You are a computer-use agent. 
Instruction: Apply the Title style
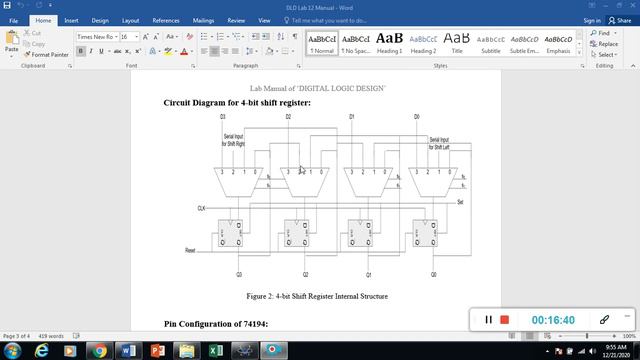pos(457,43)
